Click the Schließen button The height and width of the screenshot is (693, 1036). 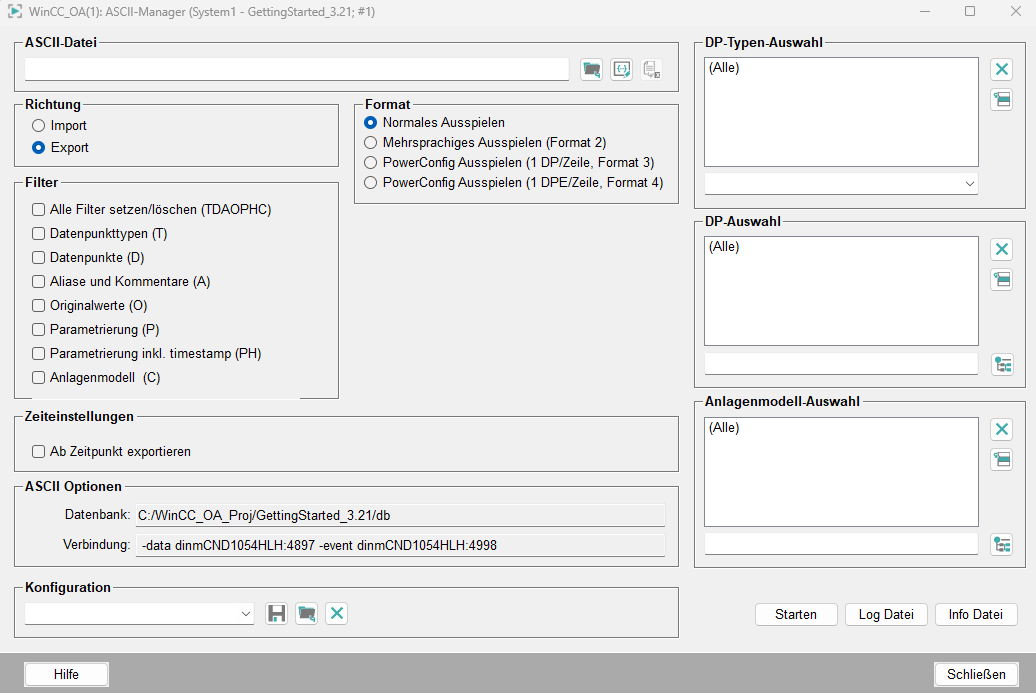click(x=976, y=675)
